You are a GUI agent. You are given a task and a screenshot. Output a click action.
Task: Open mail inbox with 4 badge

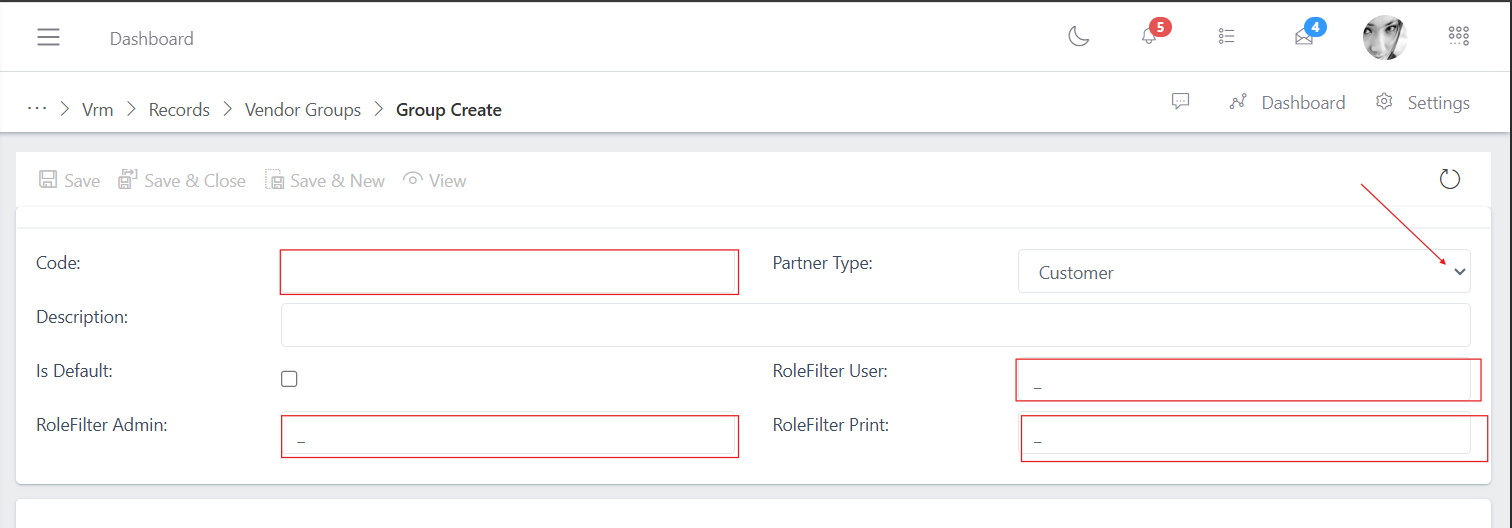[x=1304, y=37]
